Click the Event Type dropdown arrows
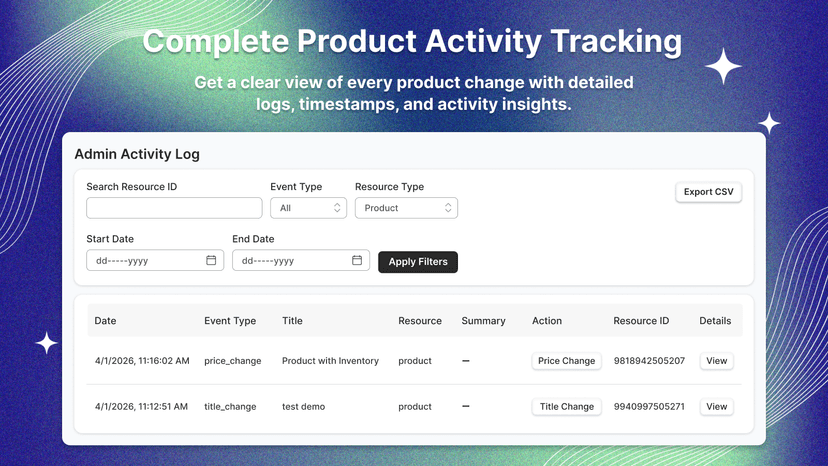This screenshot has width=828, height=466. coord(337,208)
